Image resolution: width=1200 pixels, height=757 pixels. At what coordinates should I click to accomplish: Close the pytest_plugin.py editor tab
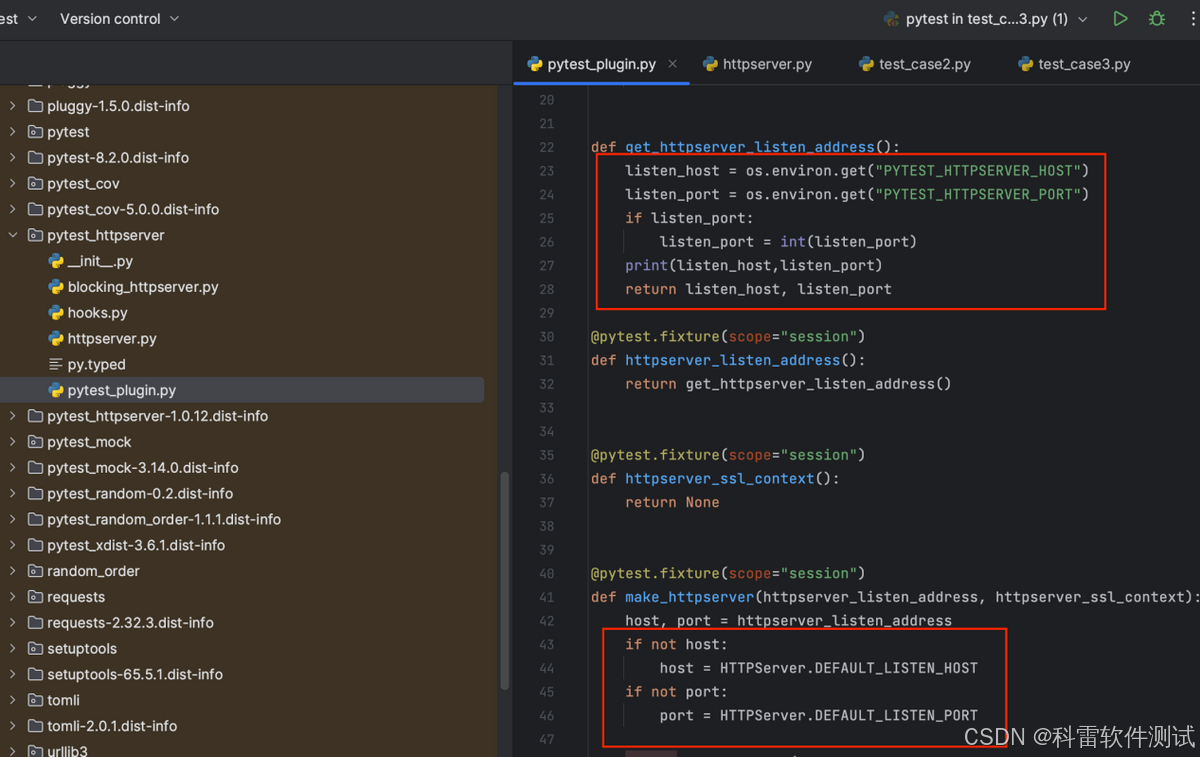tap(673, 64)
